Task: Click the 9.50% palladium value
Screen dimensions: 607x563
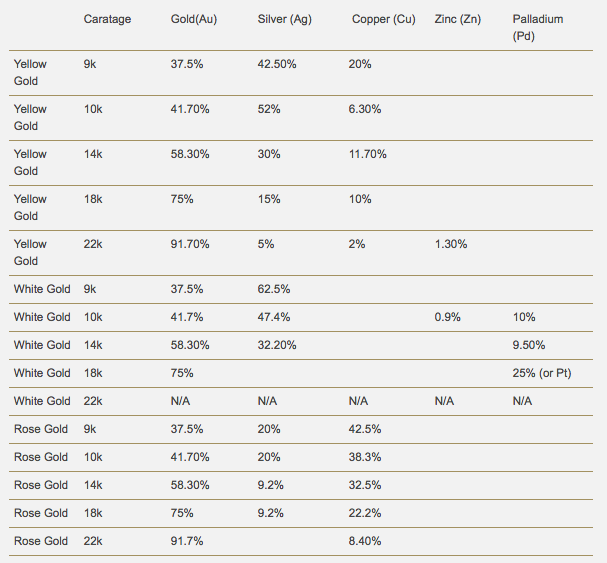Action: [529, 345]
